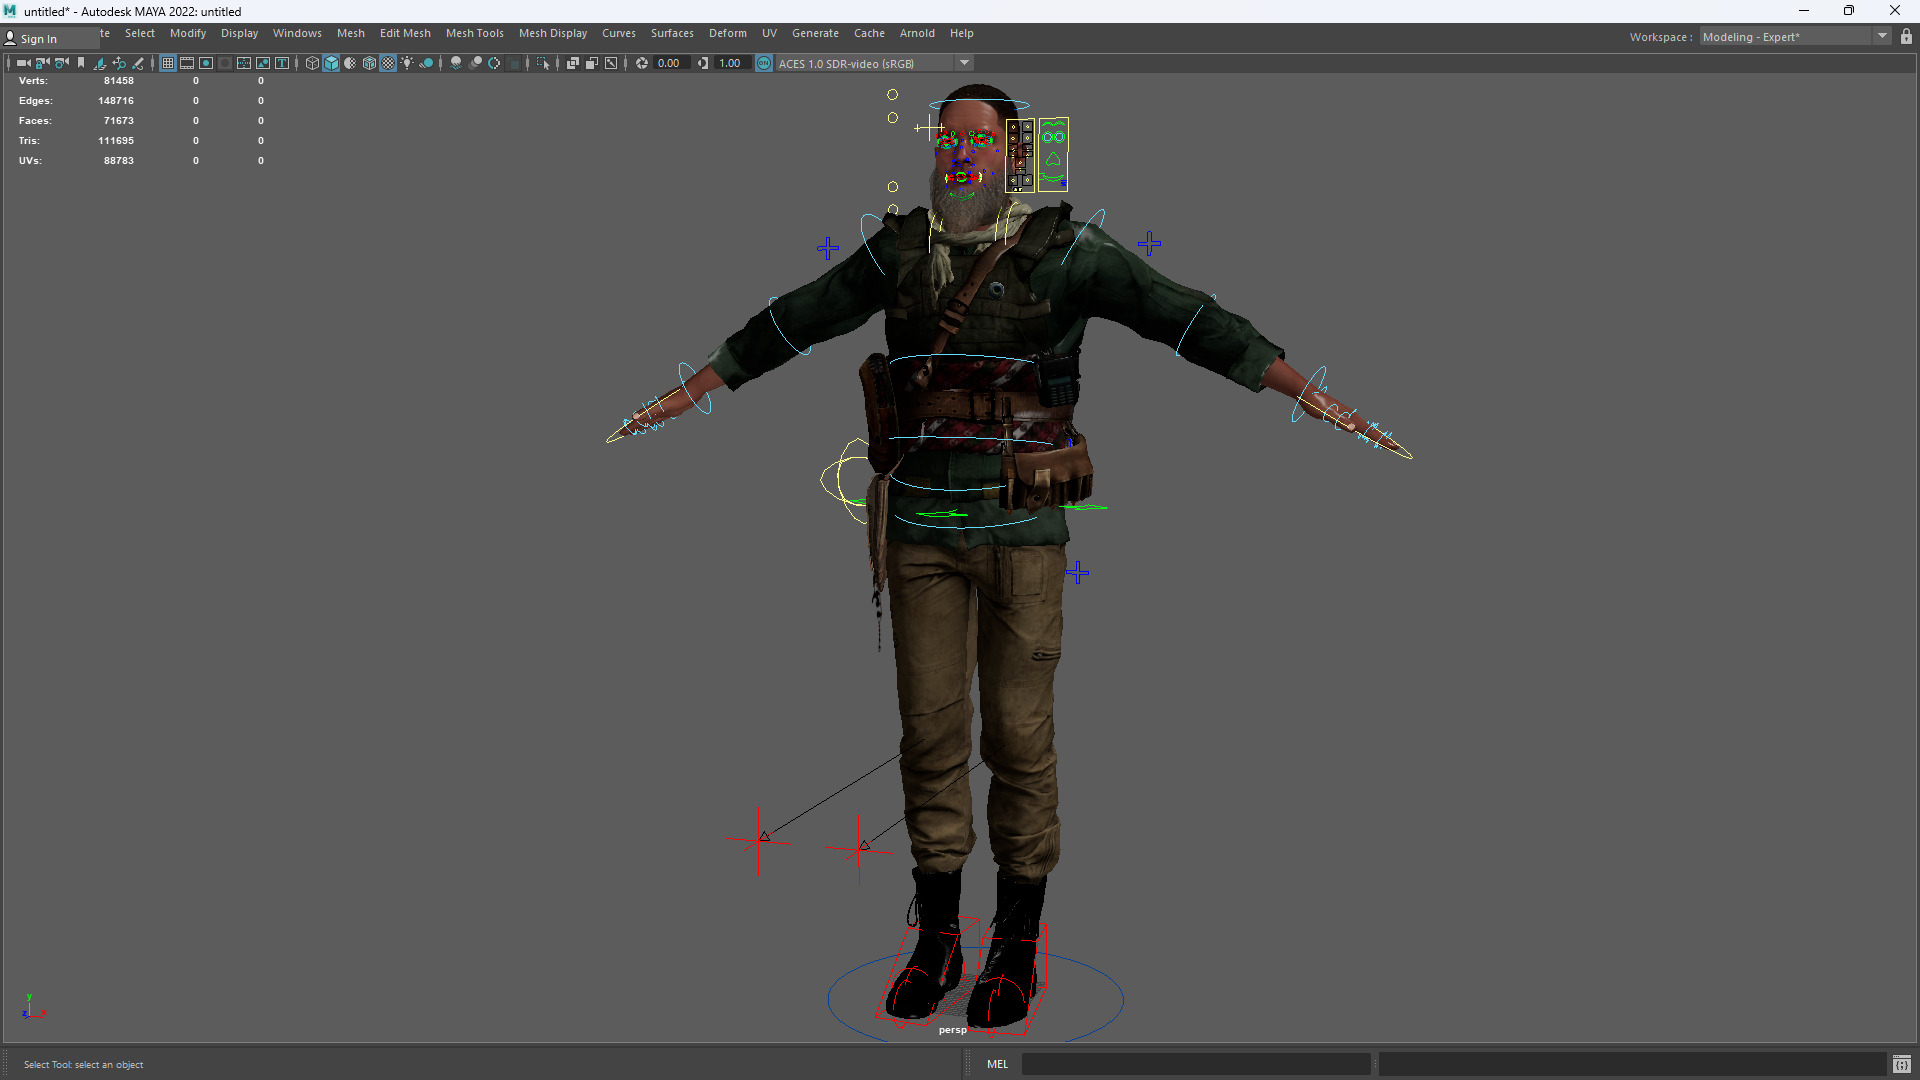
Task: Click the Select Camera icon
Action: pos(23,63)
